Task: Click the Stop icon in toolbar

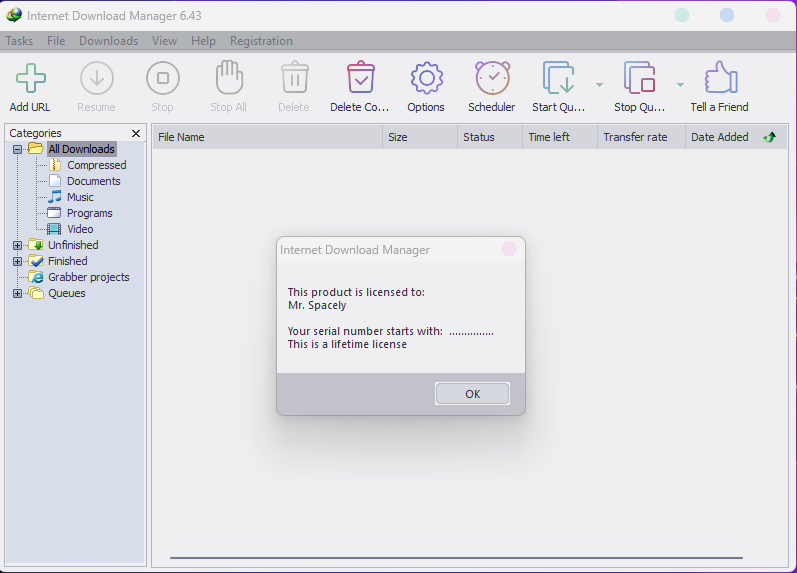Action: tap(163, 78)
